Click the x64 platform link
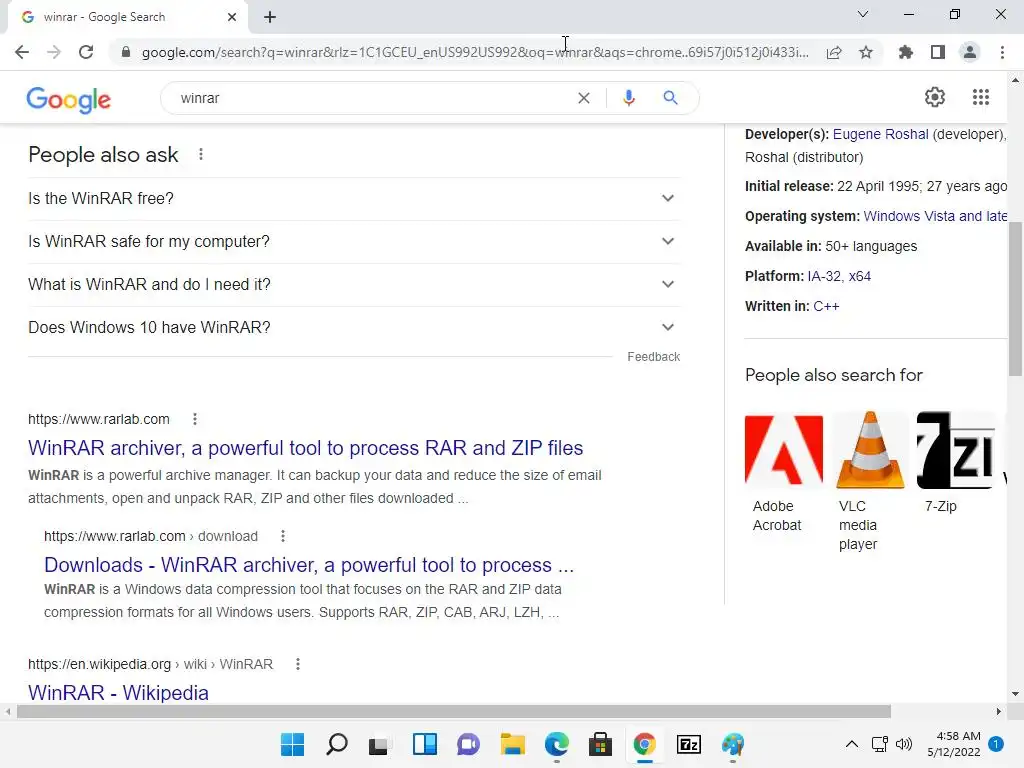Viewport: 1024px width, 768px height. [x=859, y=276]
